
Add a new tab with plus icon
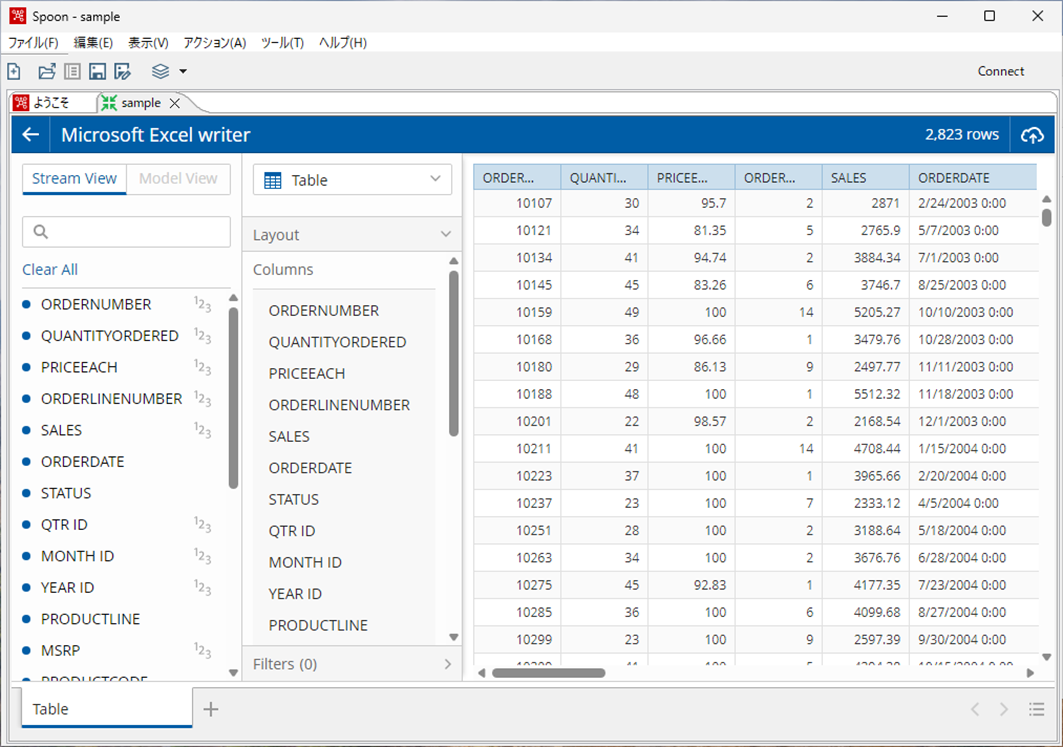[x=211, y=709]
